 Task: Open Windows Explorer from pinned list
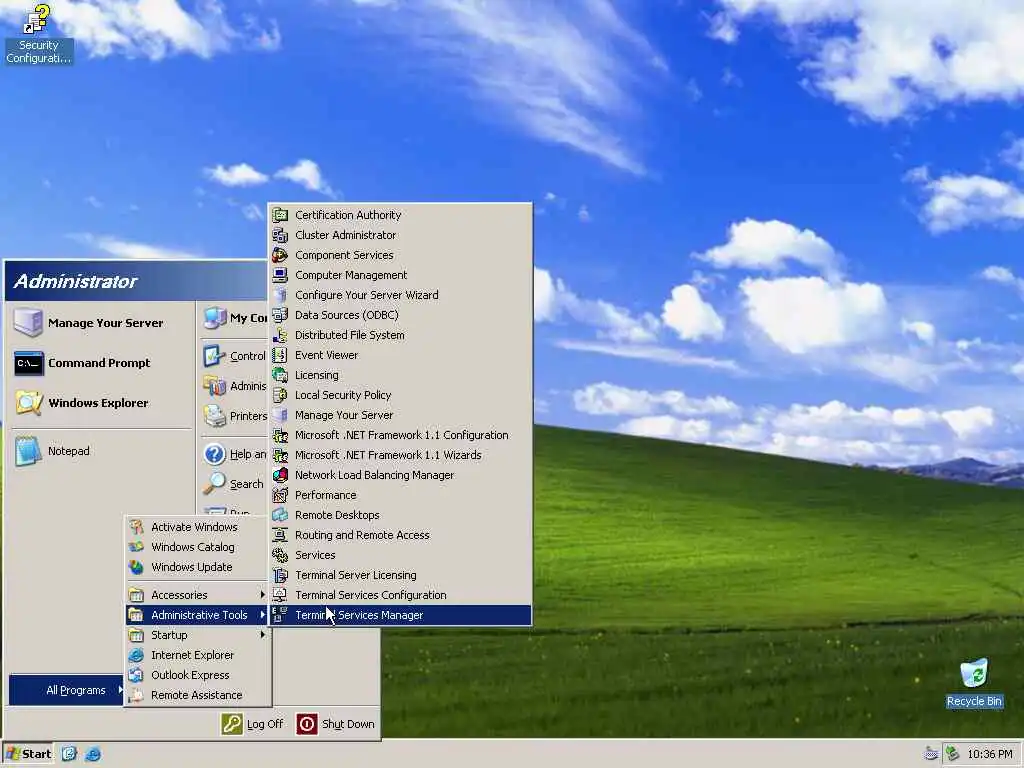click(x=101, y=403)
